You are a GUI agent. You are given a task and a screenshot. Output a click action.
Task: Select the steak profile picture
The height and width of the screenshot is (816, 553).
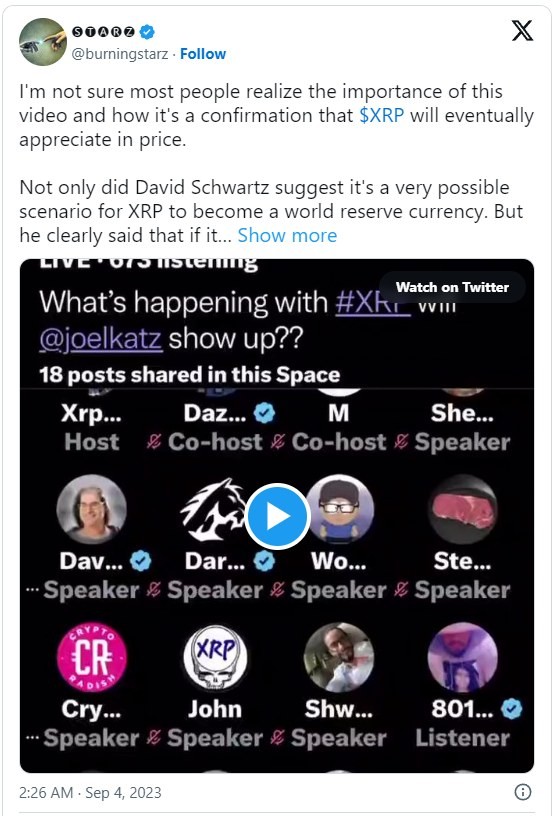tap(462, 509)
